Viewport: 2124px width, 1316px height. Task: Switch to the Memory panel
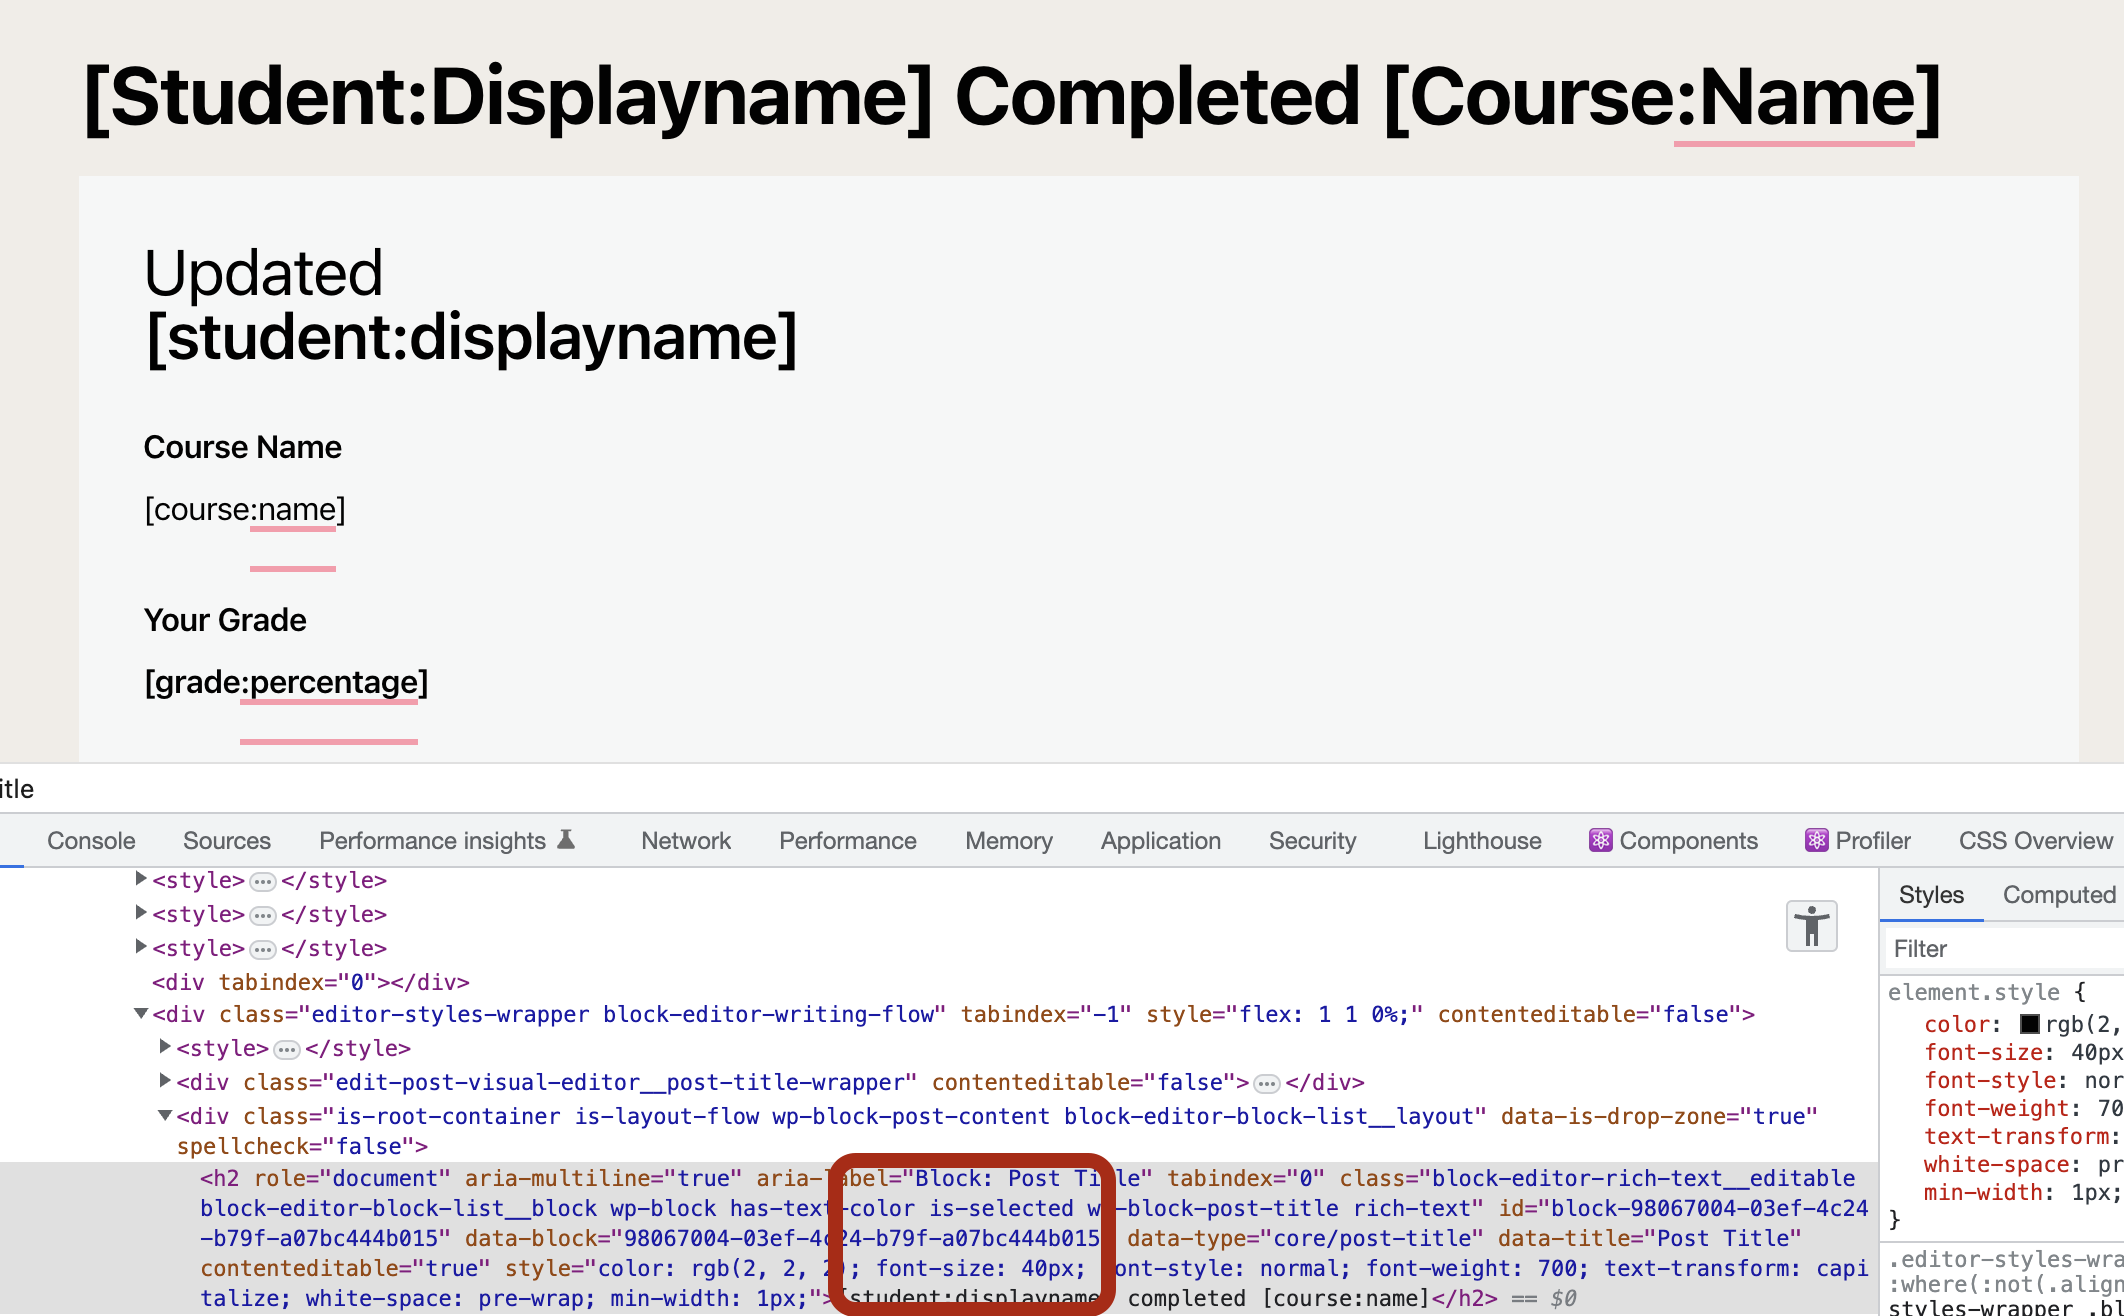click(1008, 840)
